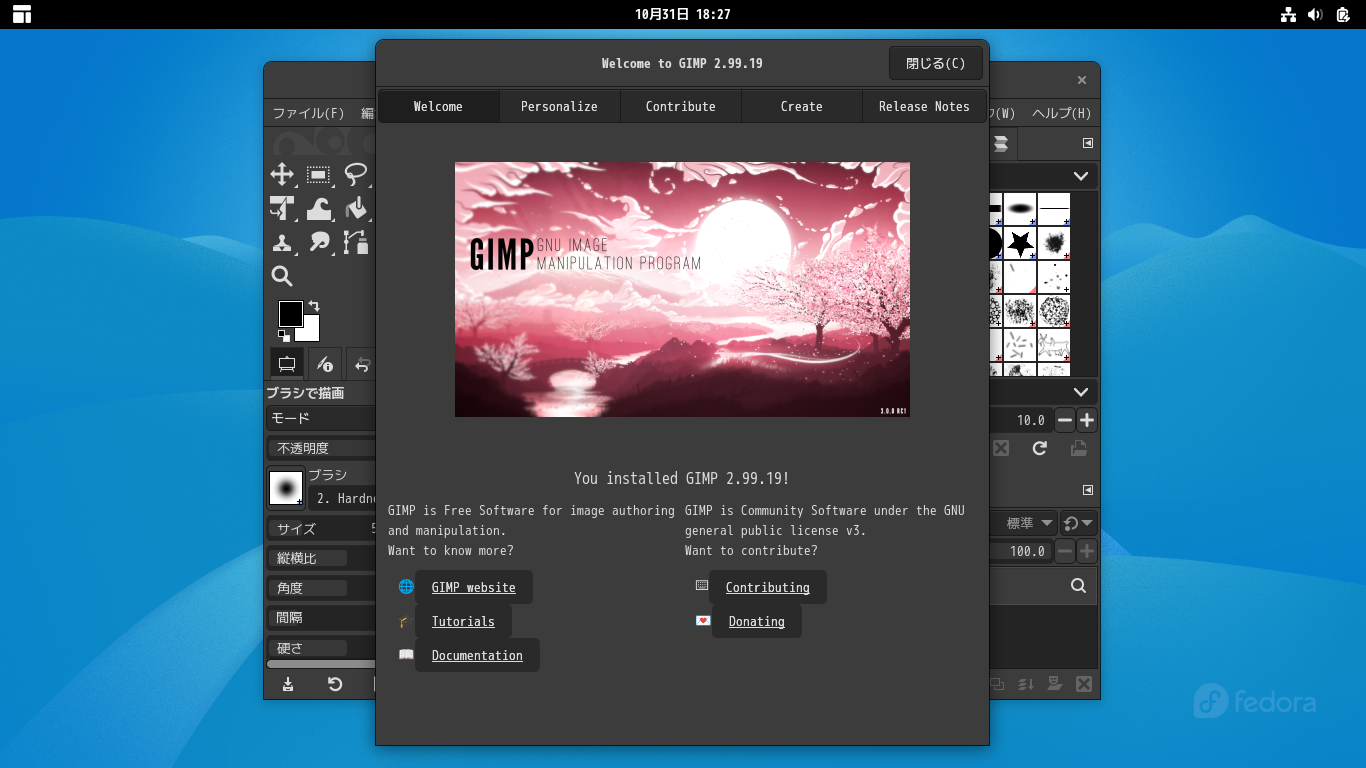Delete layer icon at layers panel bottom

[x=1083, y=684]
